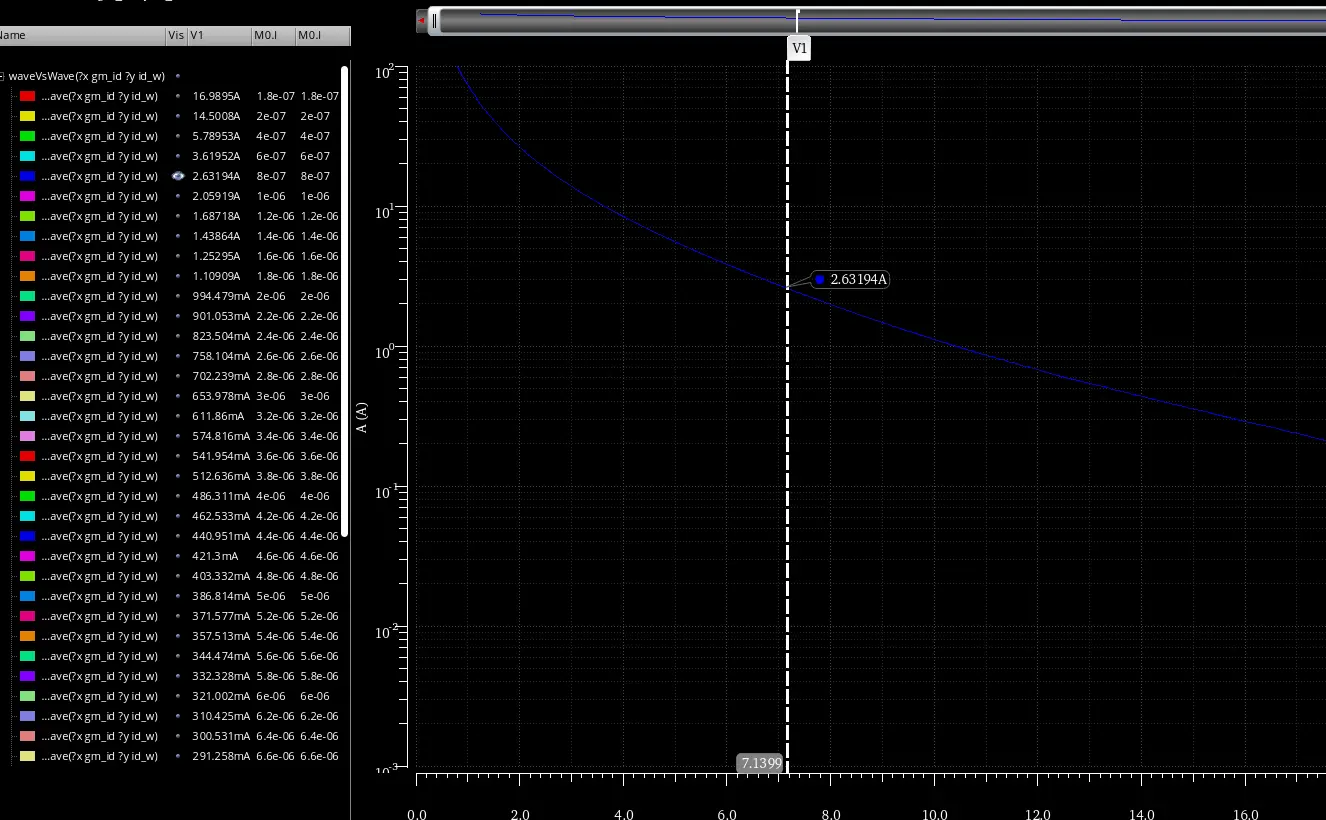Enable visibility for the 994.479mA trace
Viewport: 1326px width, 820px height.
coord(178,296)
